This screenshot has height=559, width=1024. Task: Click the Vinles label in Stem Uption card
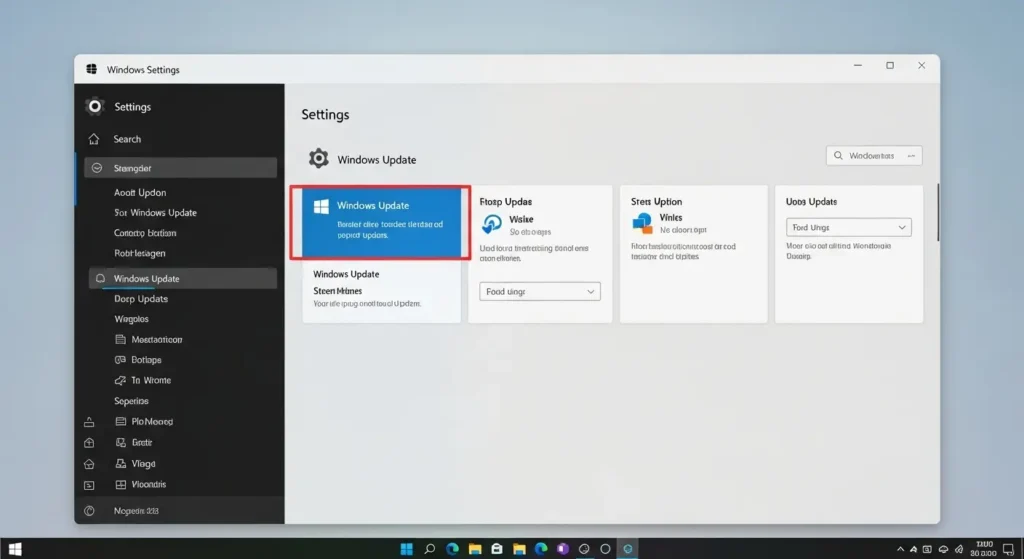pos(671,217)
